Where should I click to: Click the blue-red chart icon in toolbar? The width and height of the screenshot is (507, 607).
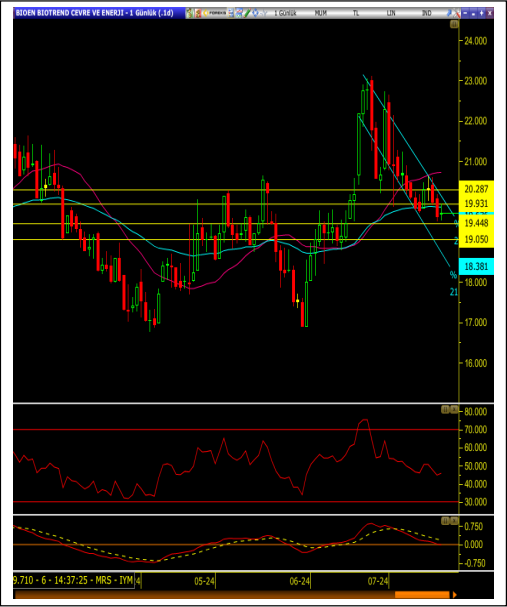click(239, 13)
